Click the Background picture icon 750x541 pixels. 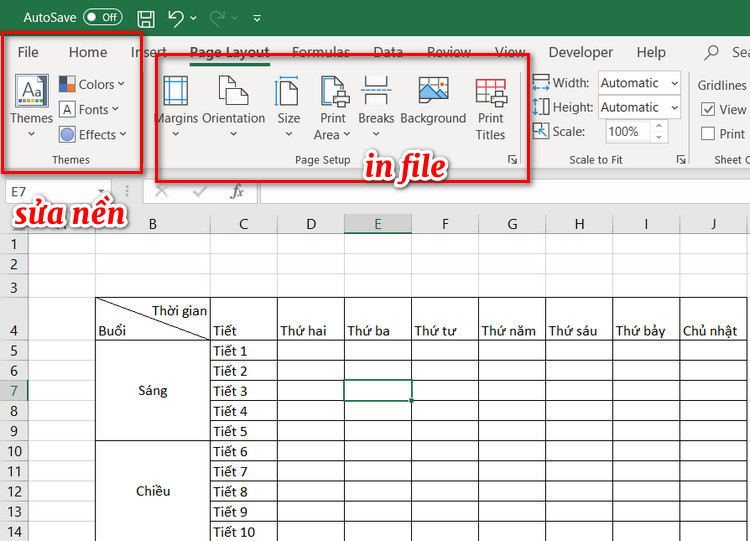click(x=433, y=89)
